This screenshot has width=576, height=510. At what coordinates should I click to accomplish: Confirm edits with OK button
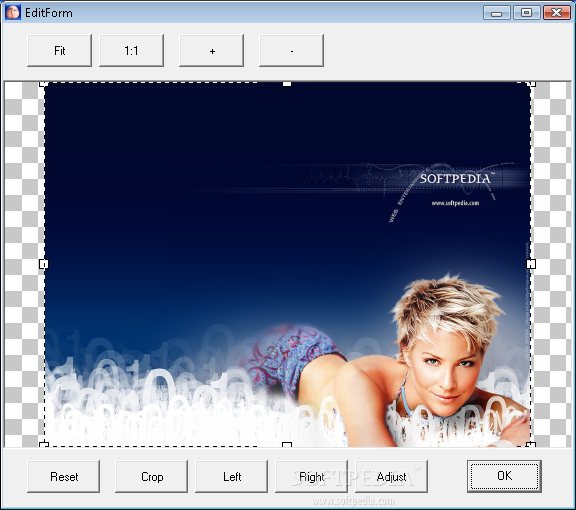click(x=504, y=476)
